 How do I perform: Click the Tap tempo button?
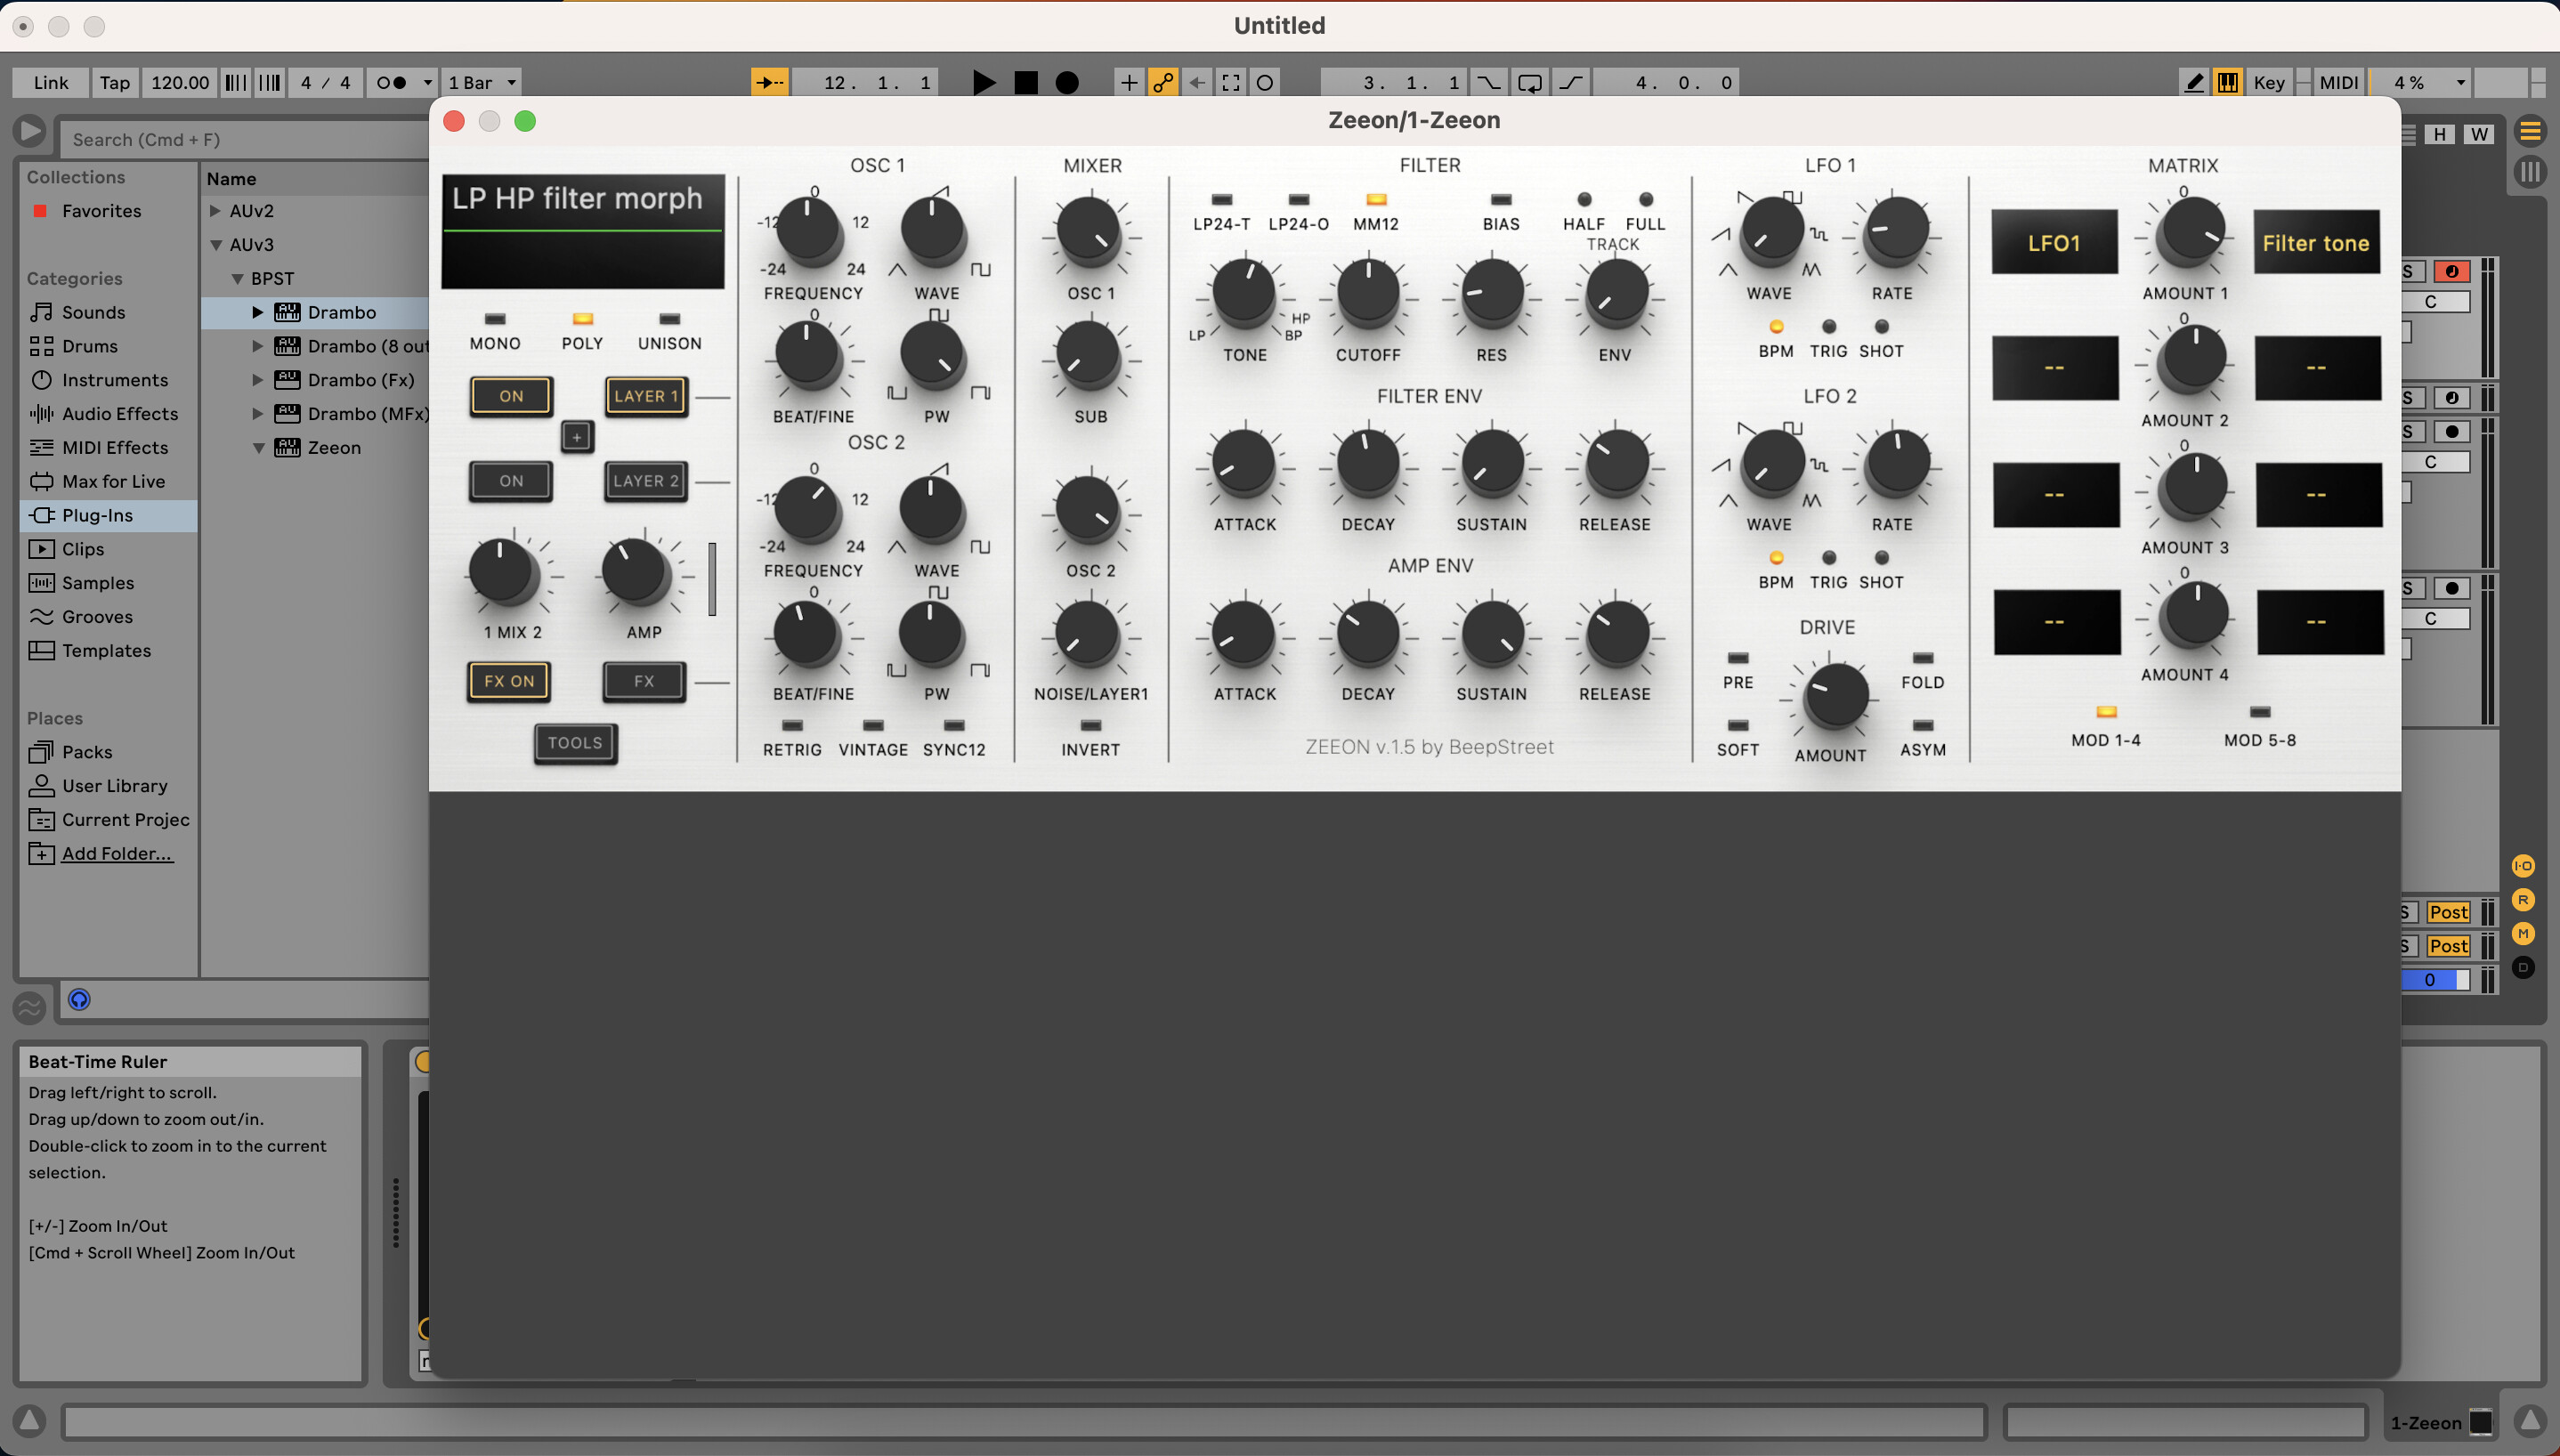[114, 82]
